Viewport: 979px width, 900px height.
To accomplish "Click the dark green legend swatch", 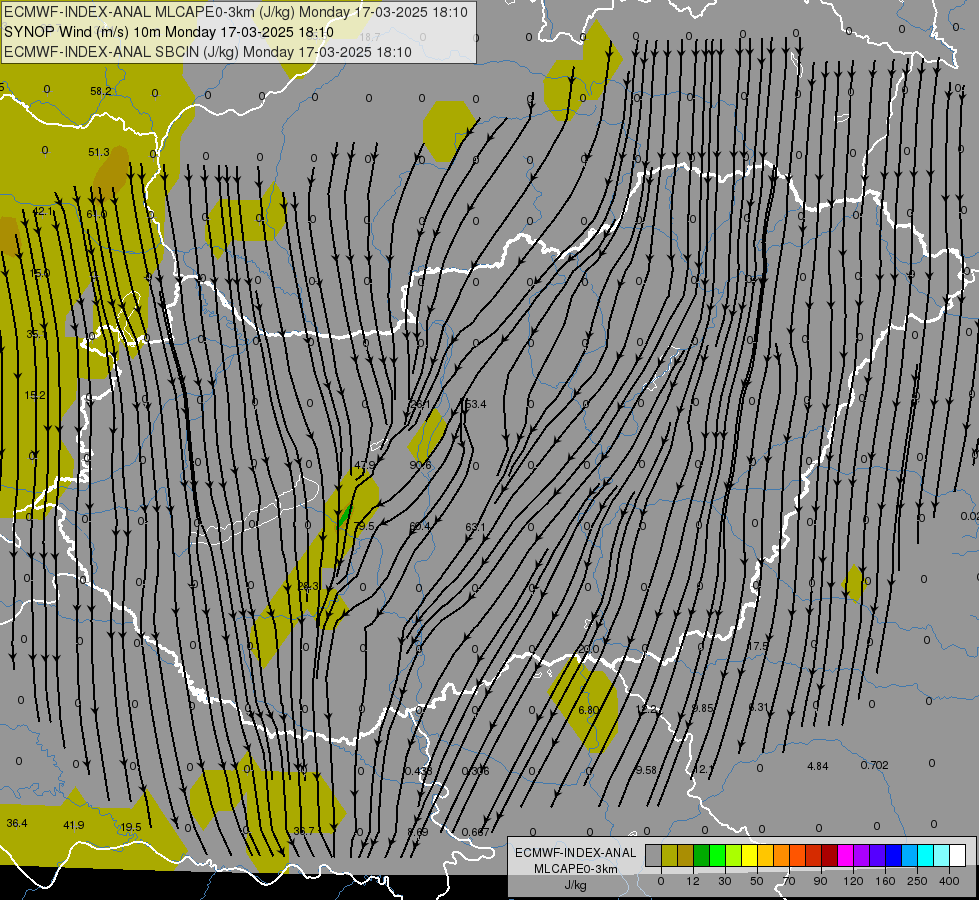I will tap(702, 855).
